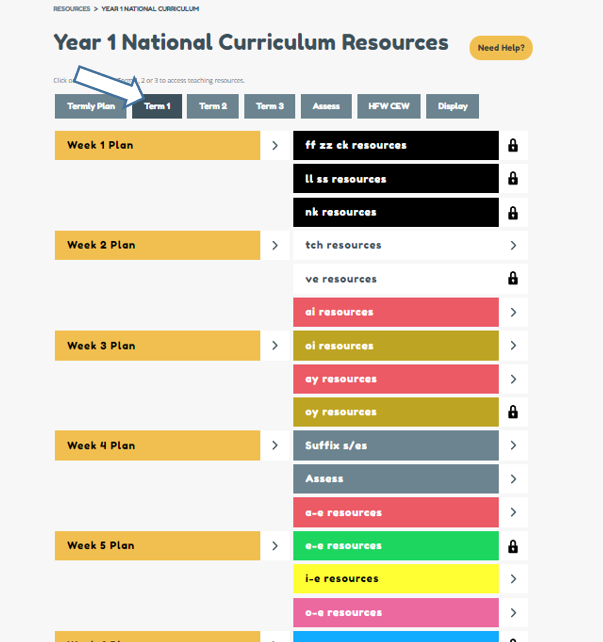Viewport: 603px width, 642px height.
Task: Go to the Display tab
Action: point(453,106)
